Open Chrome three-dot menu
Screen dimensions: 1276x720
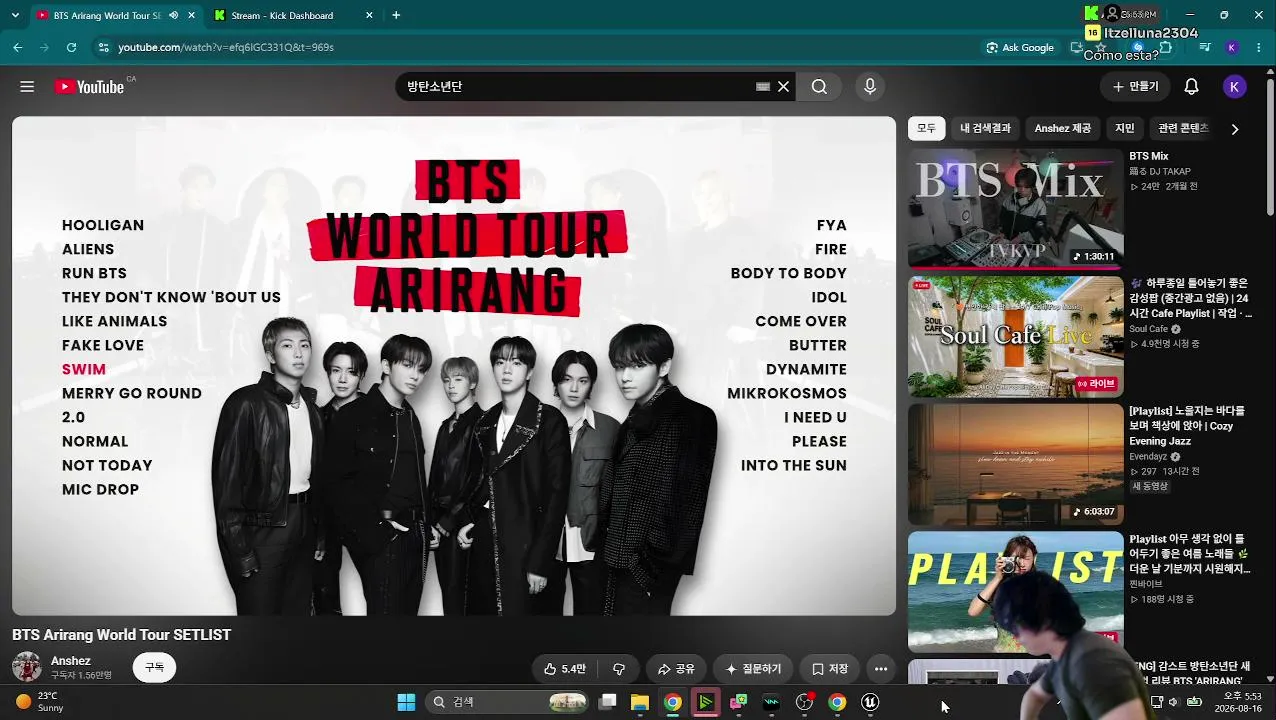1259,47
